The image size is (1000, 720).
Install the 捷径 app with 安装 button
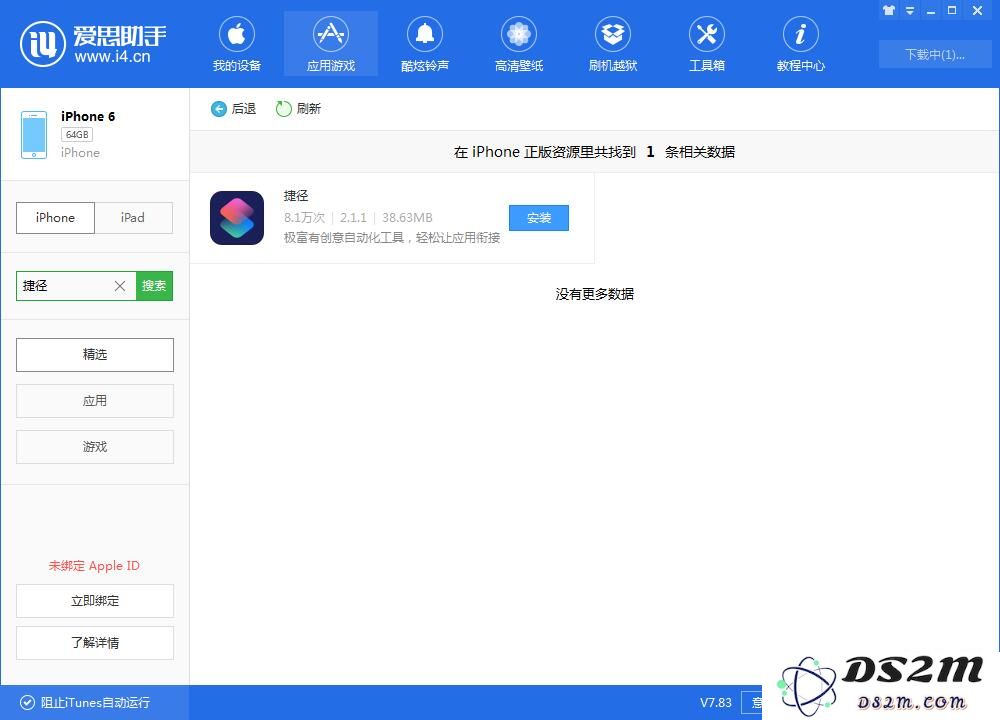[x=539, y=217]
